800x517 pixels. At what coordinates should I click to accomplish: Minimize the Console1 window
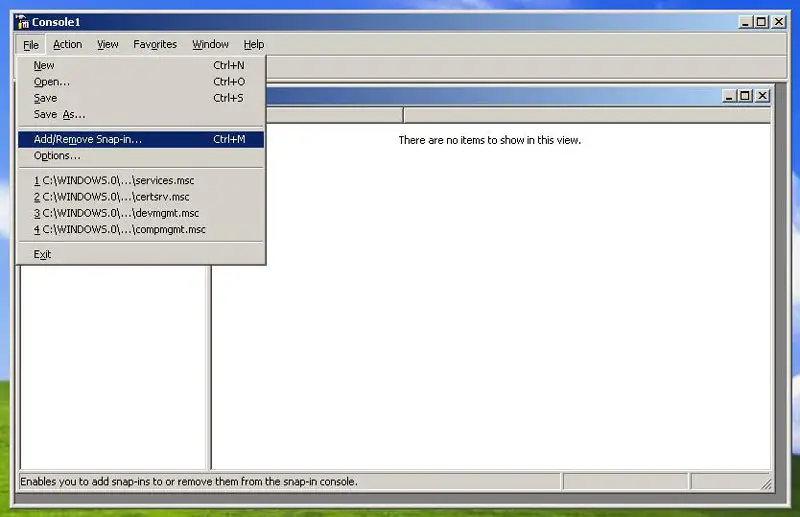click(745, 22)
